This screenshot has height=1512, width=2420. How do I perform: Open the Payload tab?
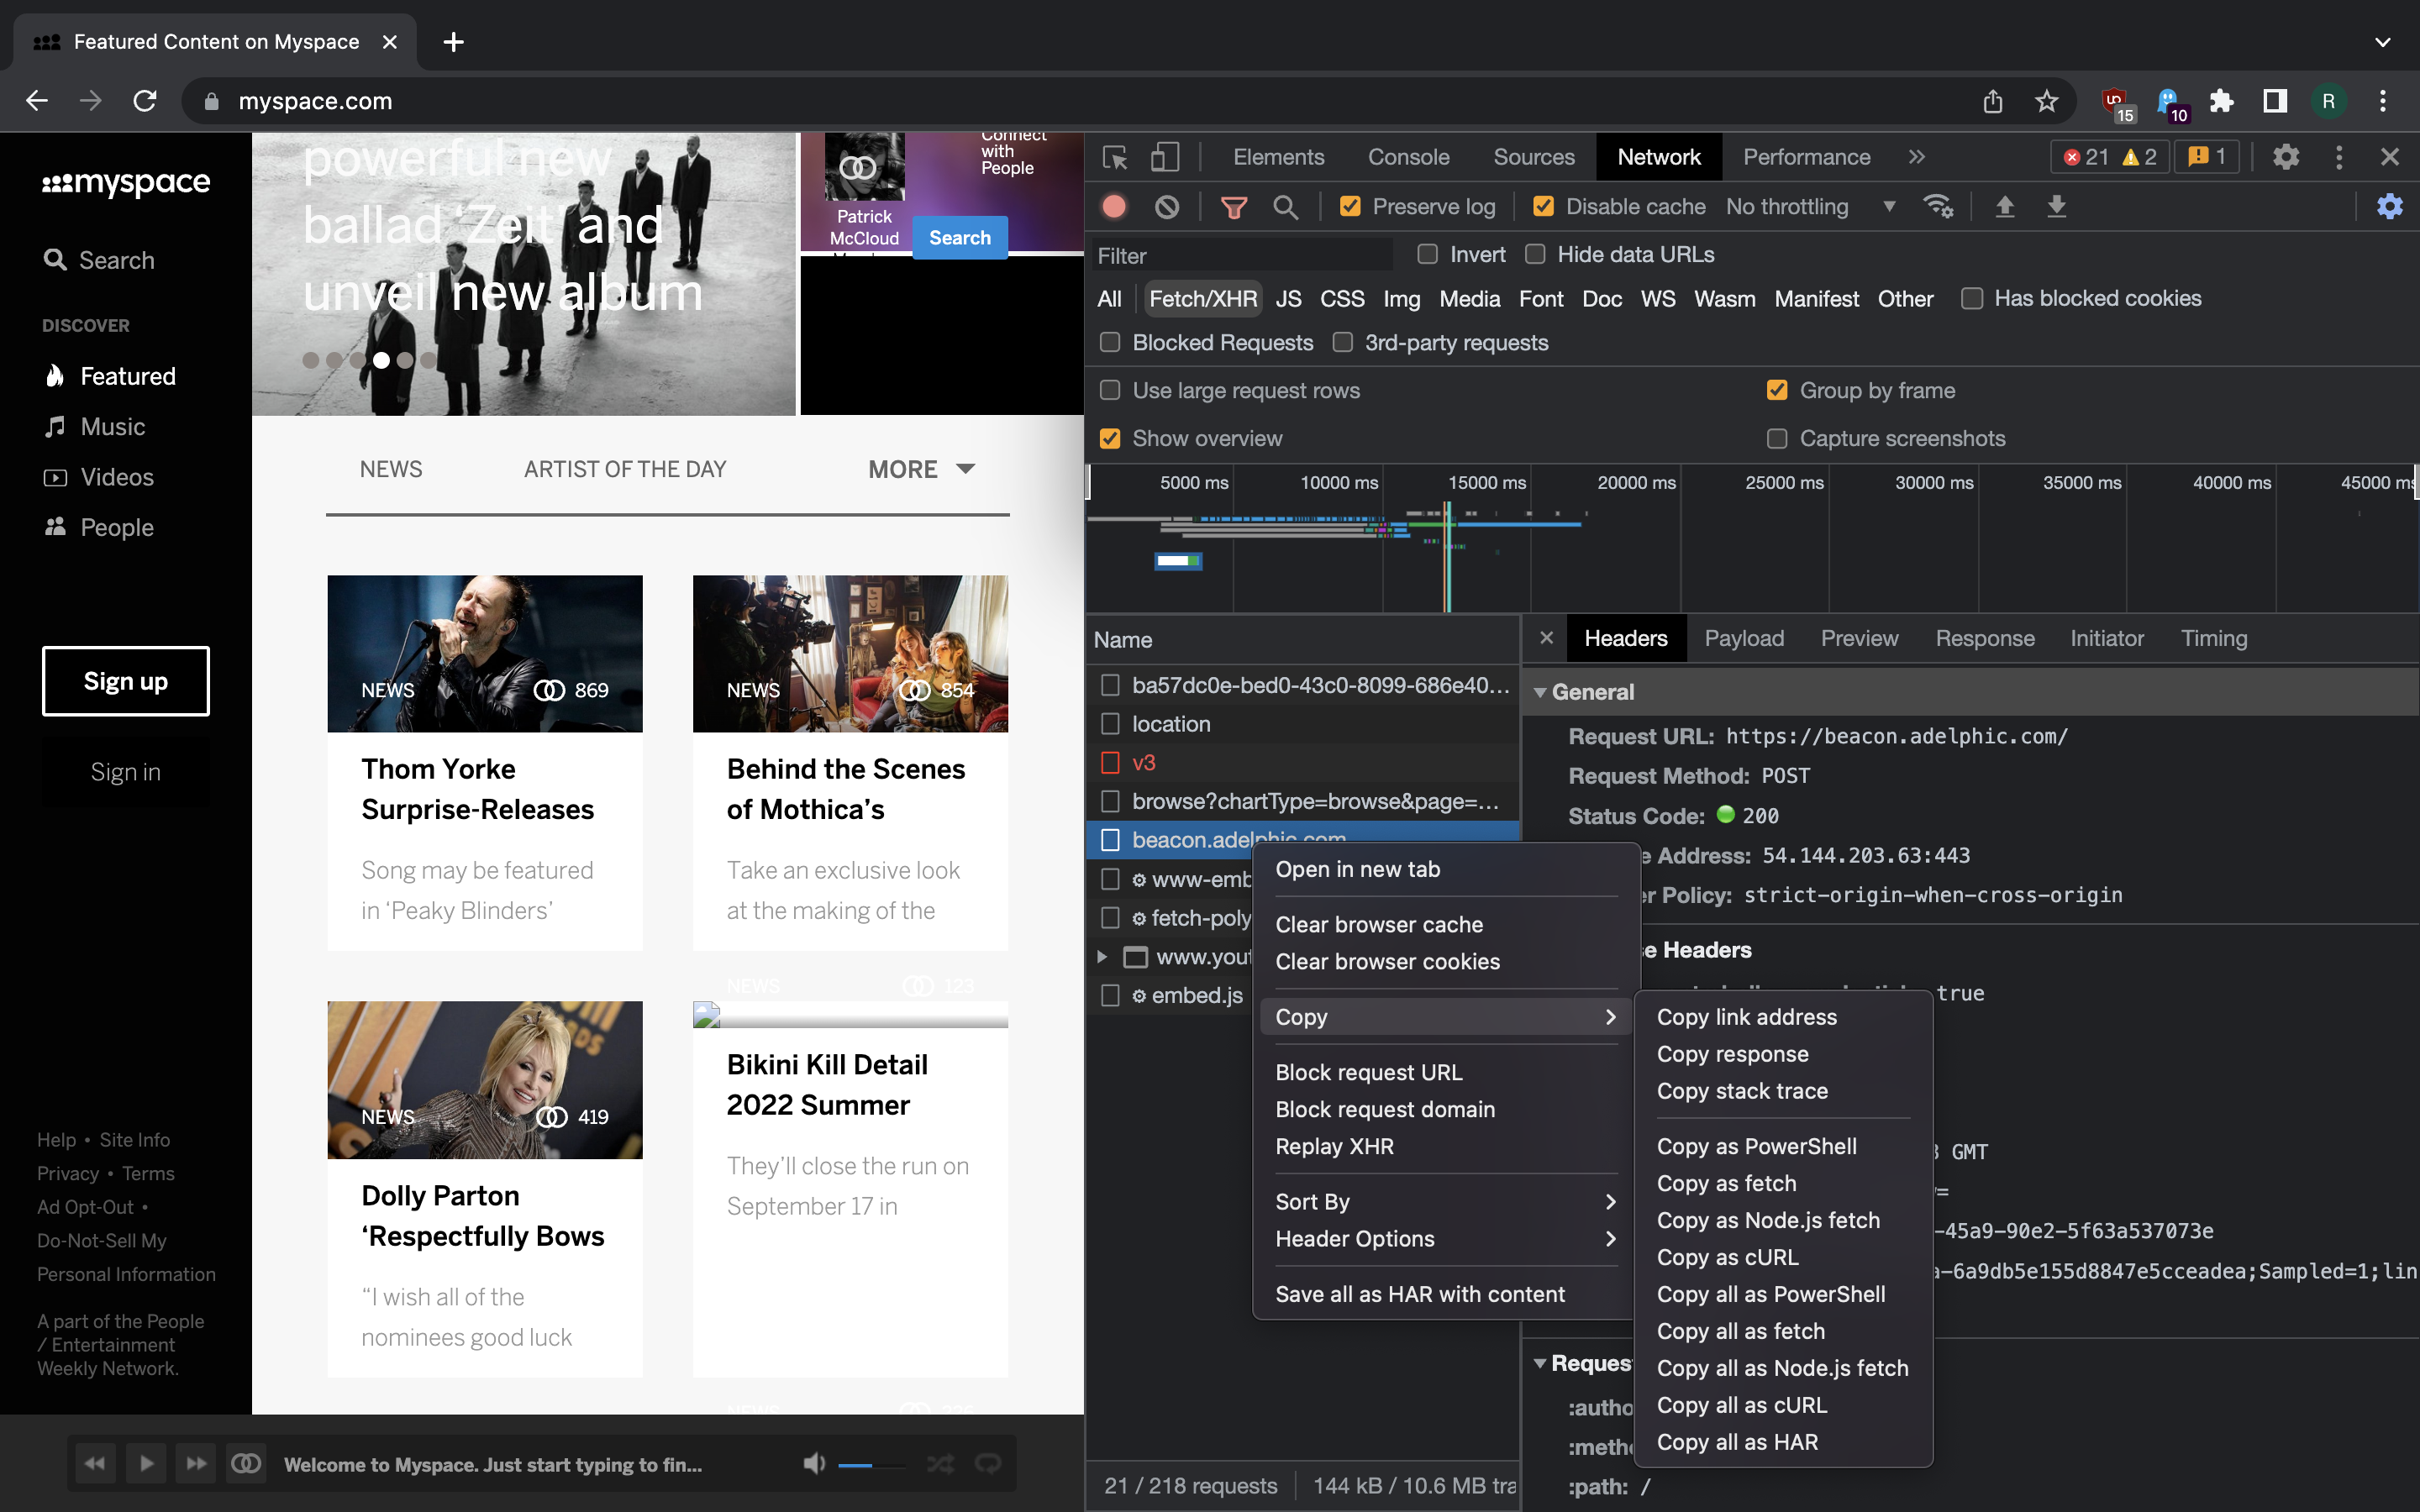click(1743, 638)
